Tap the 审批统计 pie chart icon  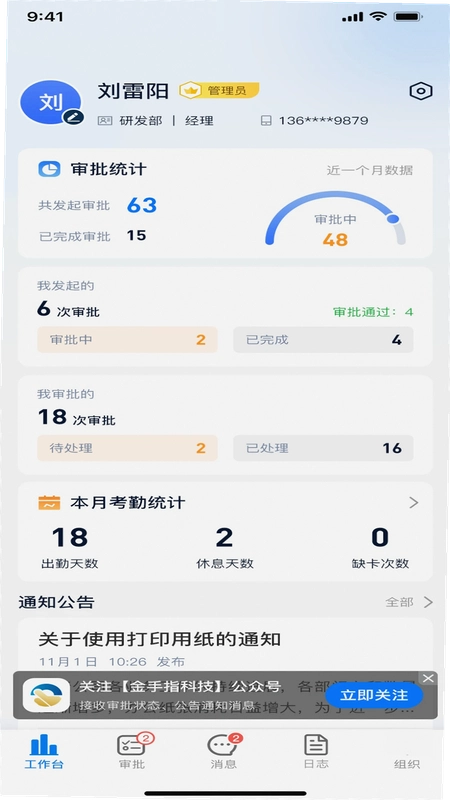49,169
